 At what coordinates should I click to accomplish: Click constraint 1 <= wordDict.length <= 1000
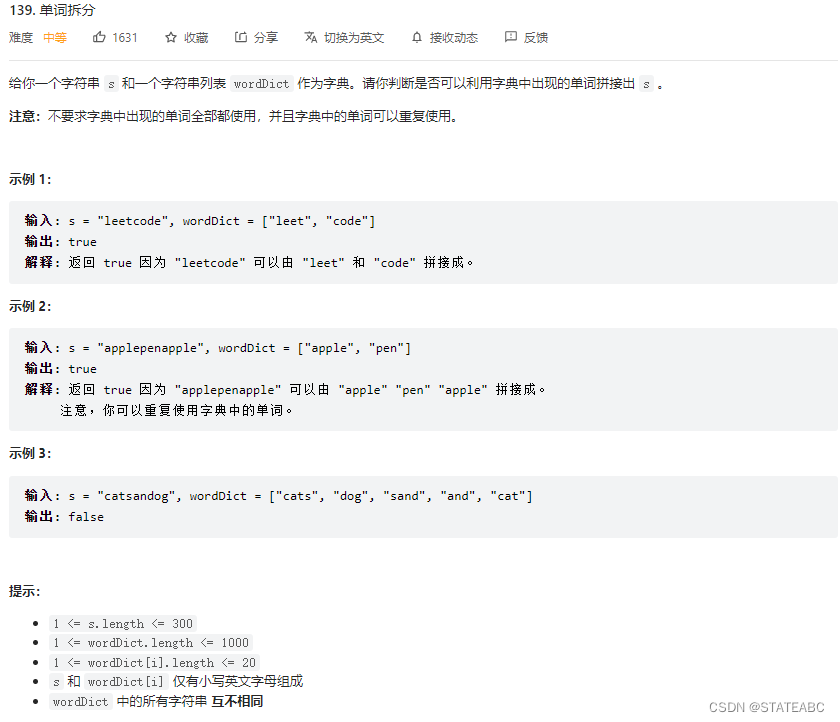(x=151, y=642)
